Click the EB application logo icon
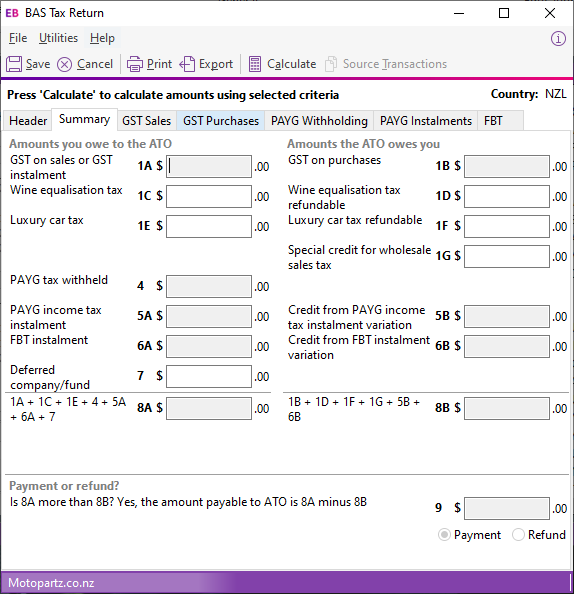Viewport: 574px width, 594px height. [x=12, y=13]
